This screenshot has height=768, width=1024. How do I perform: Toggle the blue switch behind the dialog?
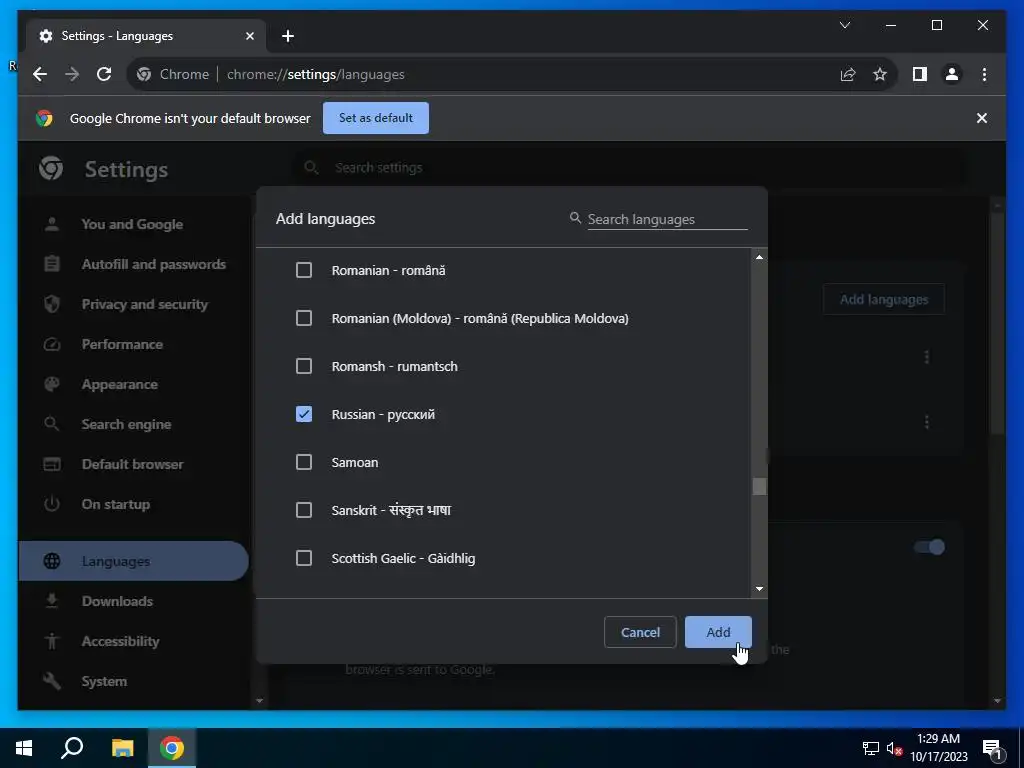tap(929, 547)
